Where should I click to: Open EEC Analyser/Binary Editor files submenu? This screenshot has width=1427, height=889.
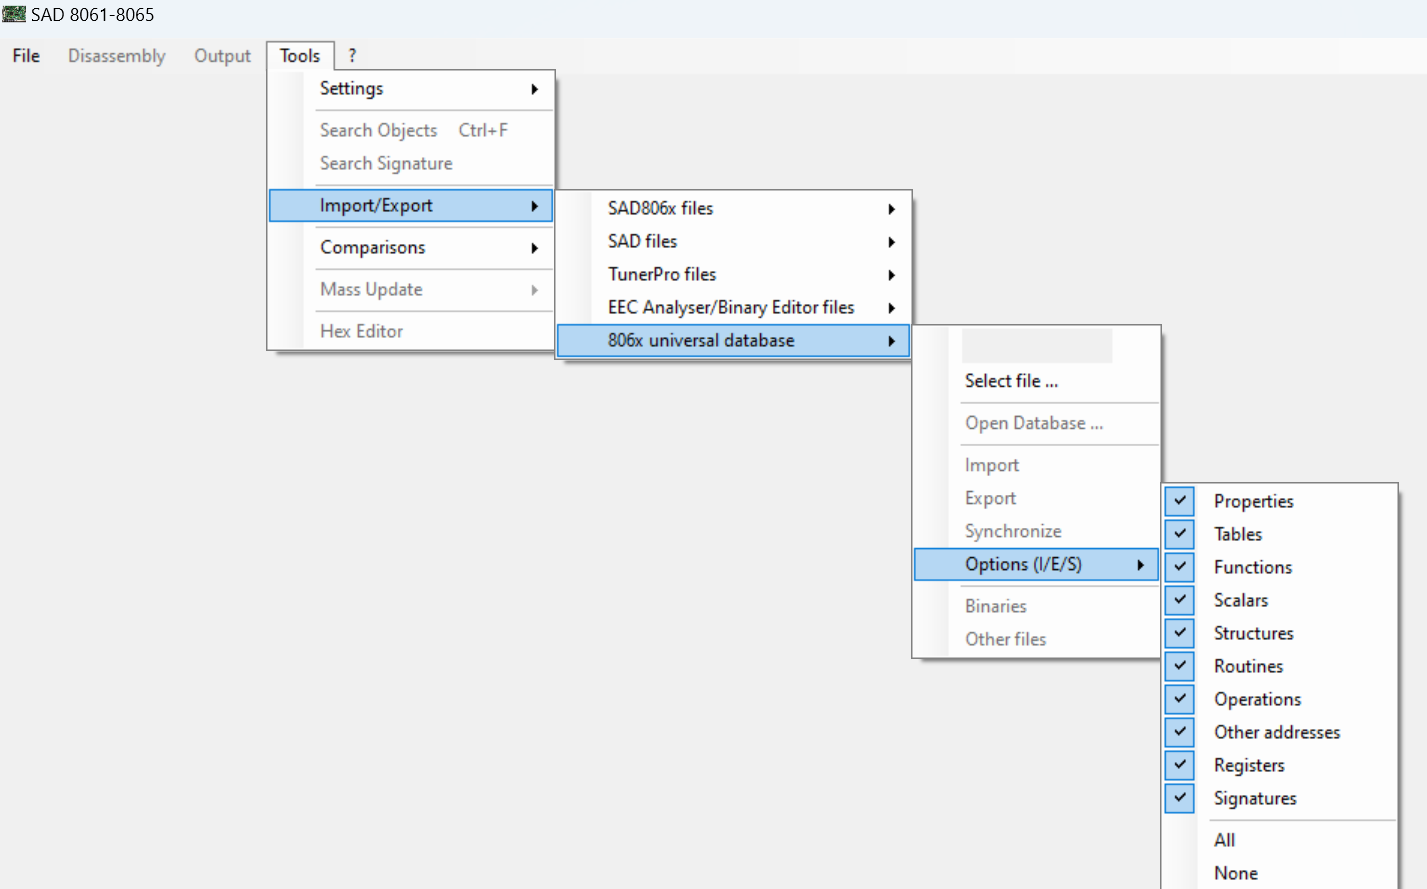click(x=732, y=308)
